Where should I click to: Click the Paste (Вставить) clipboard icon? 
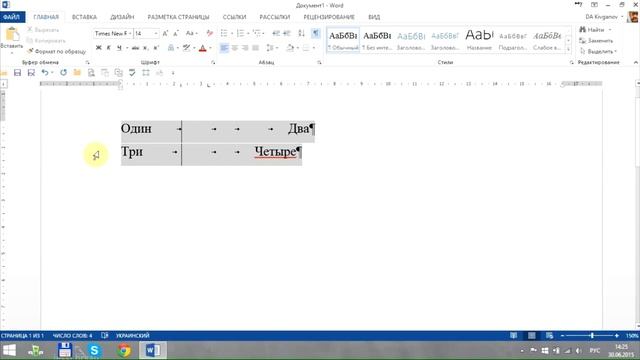[12, 35]
